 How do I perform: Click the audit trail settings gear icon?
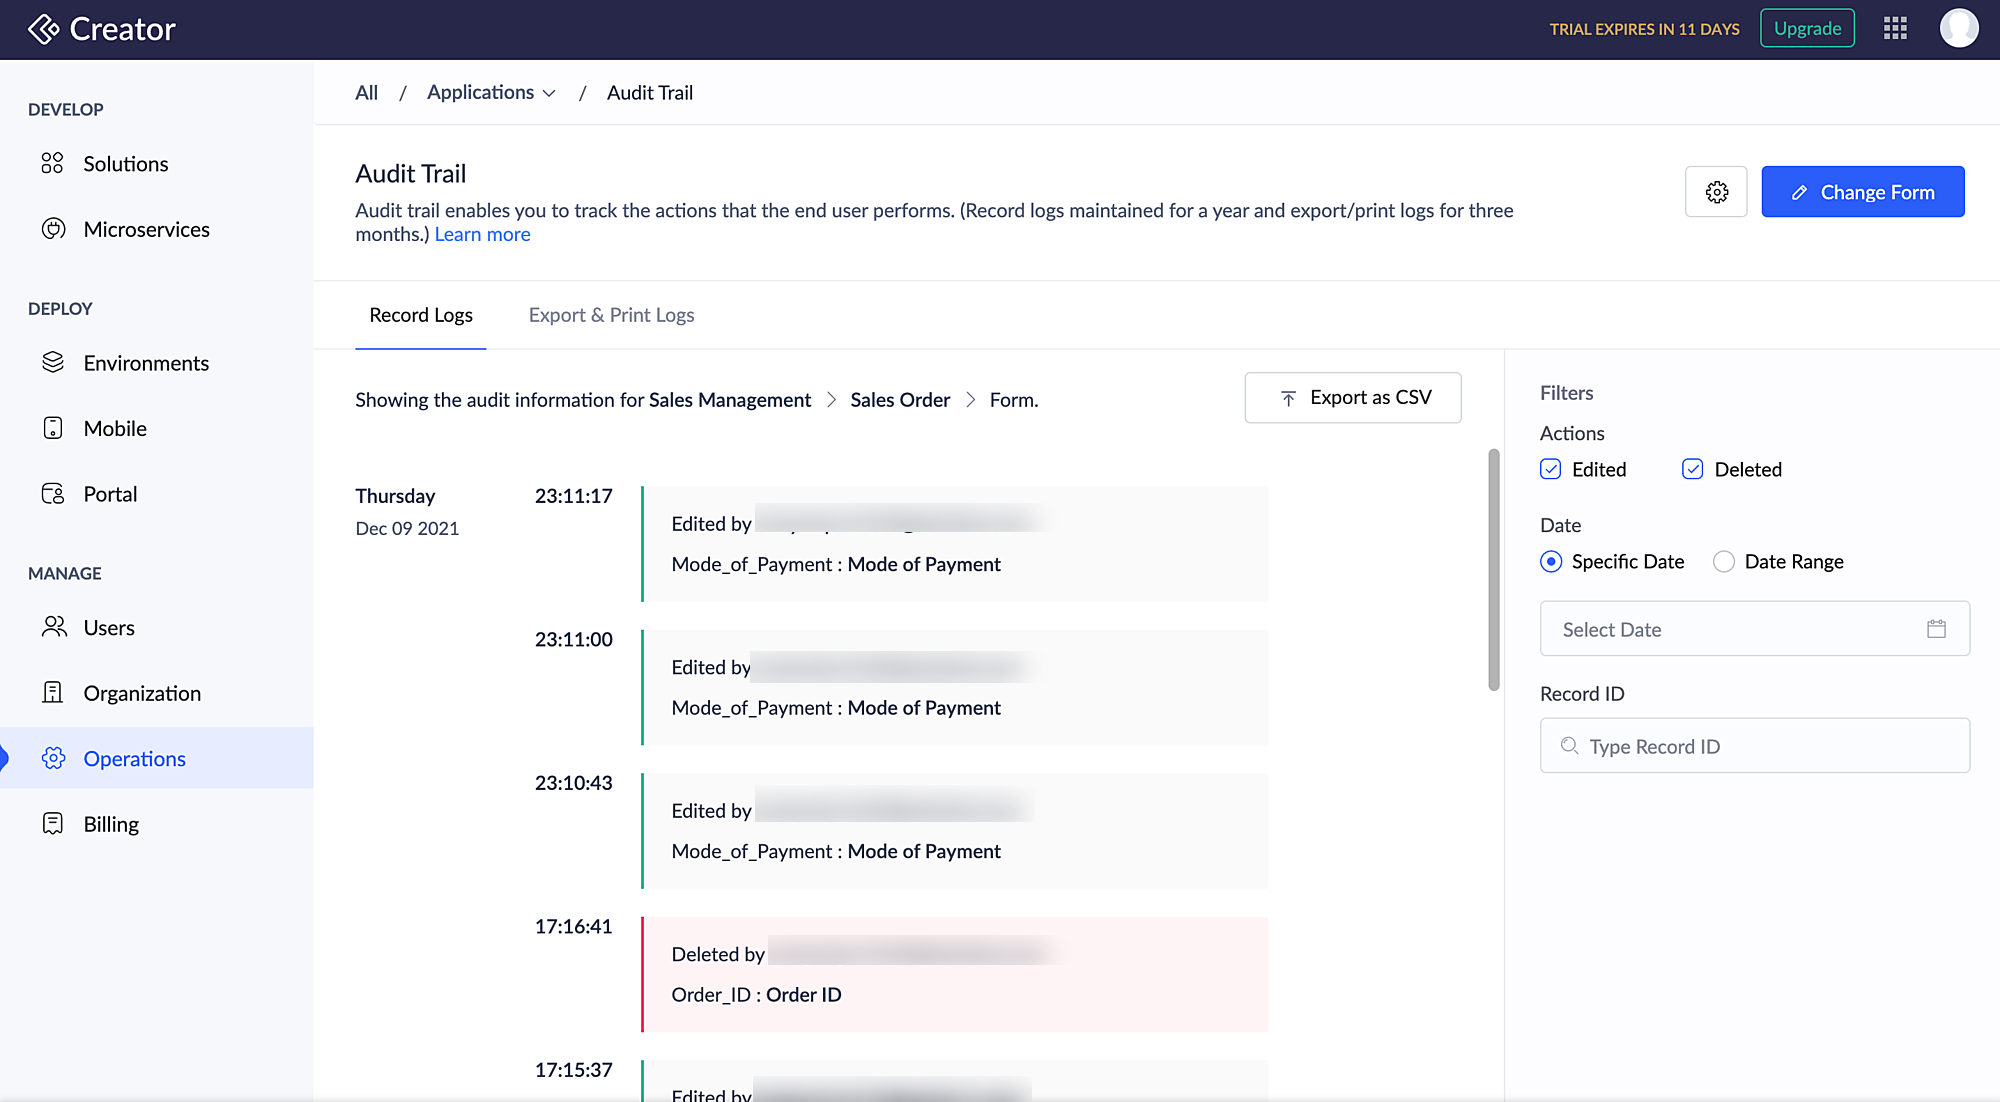pyautogui.click(x=1716, y=192)
